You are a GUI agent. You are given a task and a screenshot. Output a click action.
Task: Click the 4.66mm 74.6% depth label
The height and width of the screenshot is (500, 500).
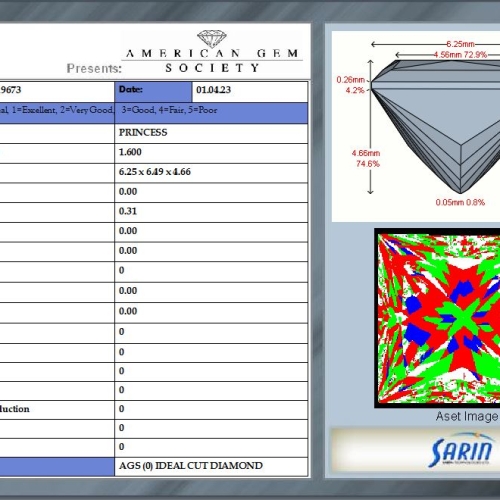tap(366, 158)
